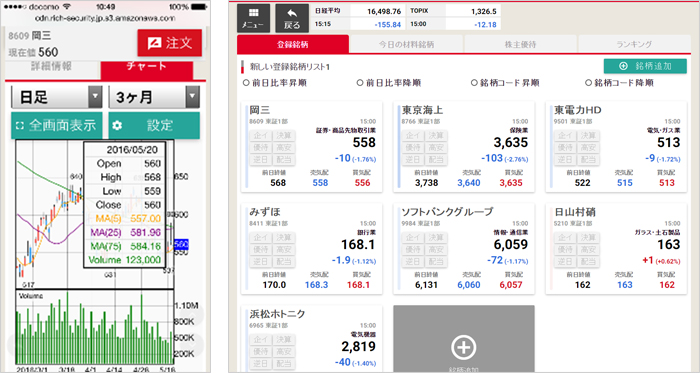Open the 3ヶ月 period dropdown
Screen dimensions: 700x373
154,97
